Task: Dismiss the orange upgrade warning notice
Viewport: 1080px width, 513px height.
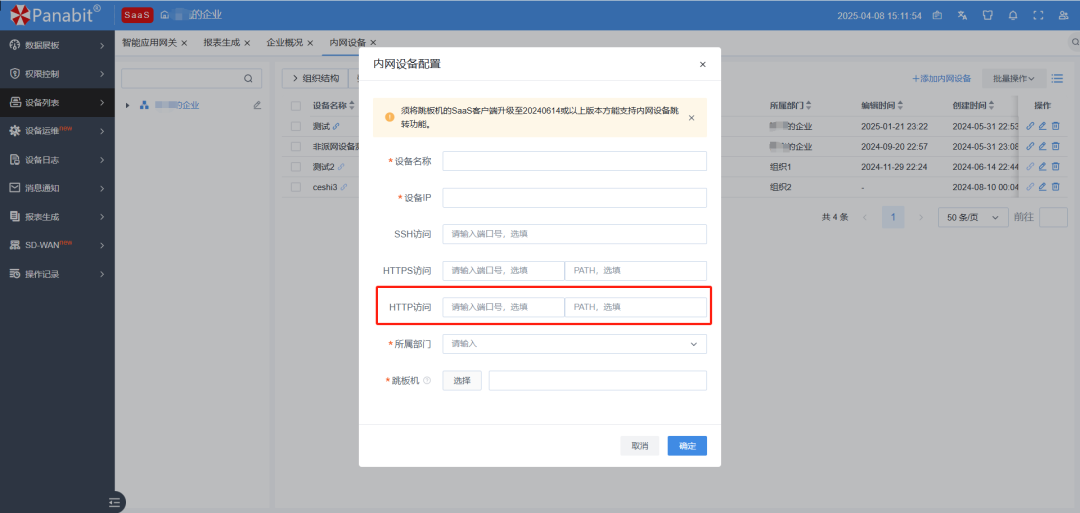Action: point(692,118)
